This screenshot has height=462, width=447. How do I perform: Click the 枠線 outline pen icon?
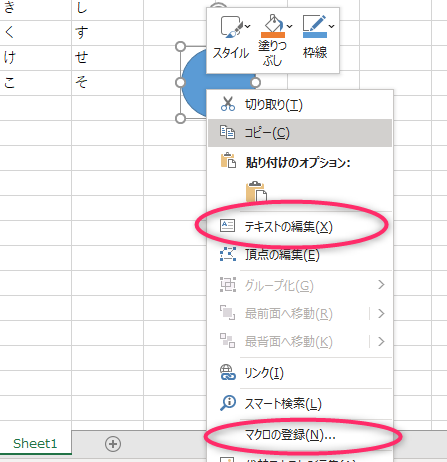click(x=314, y=26)
